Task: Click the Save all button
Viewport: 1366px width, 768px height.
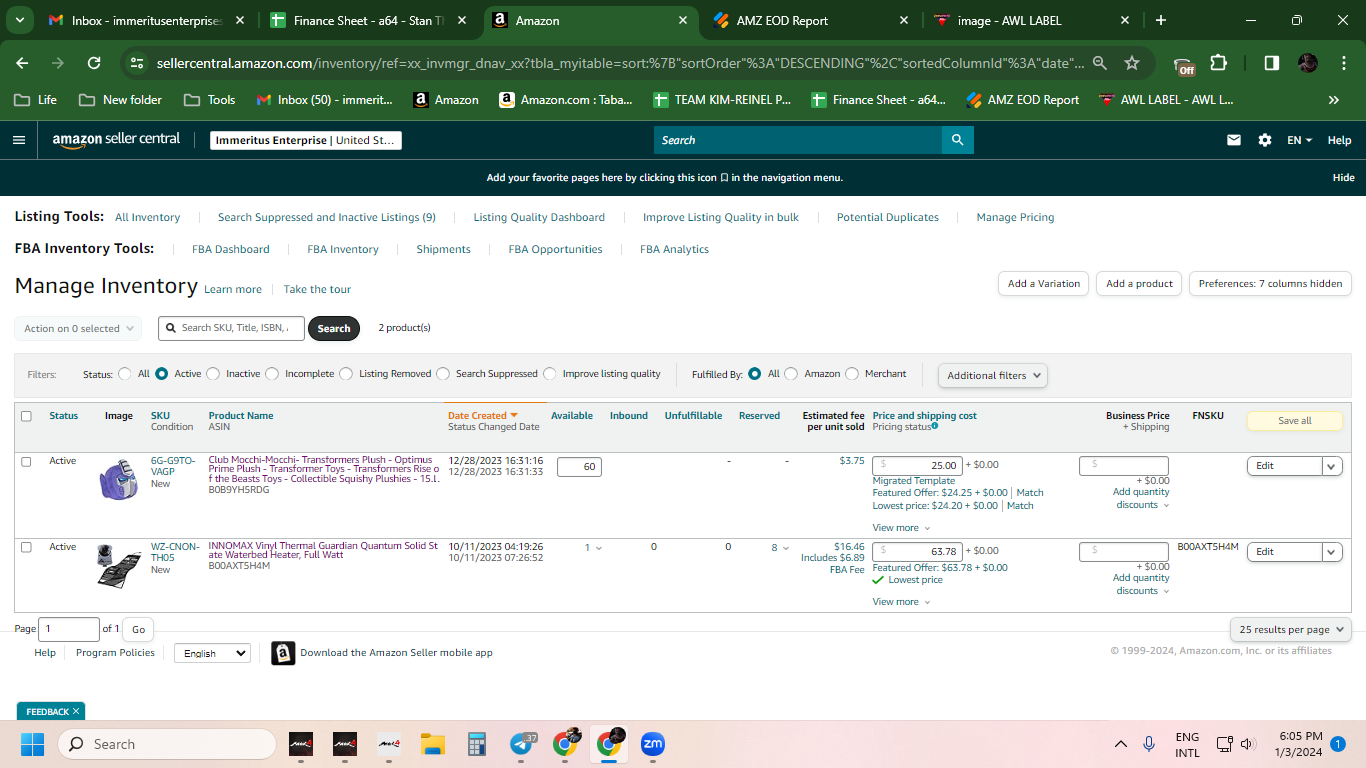Action: (x=1295, y=421)
